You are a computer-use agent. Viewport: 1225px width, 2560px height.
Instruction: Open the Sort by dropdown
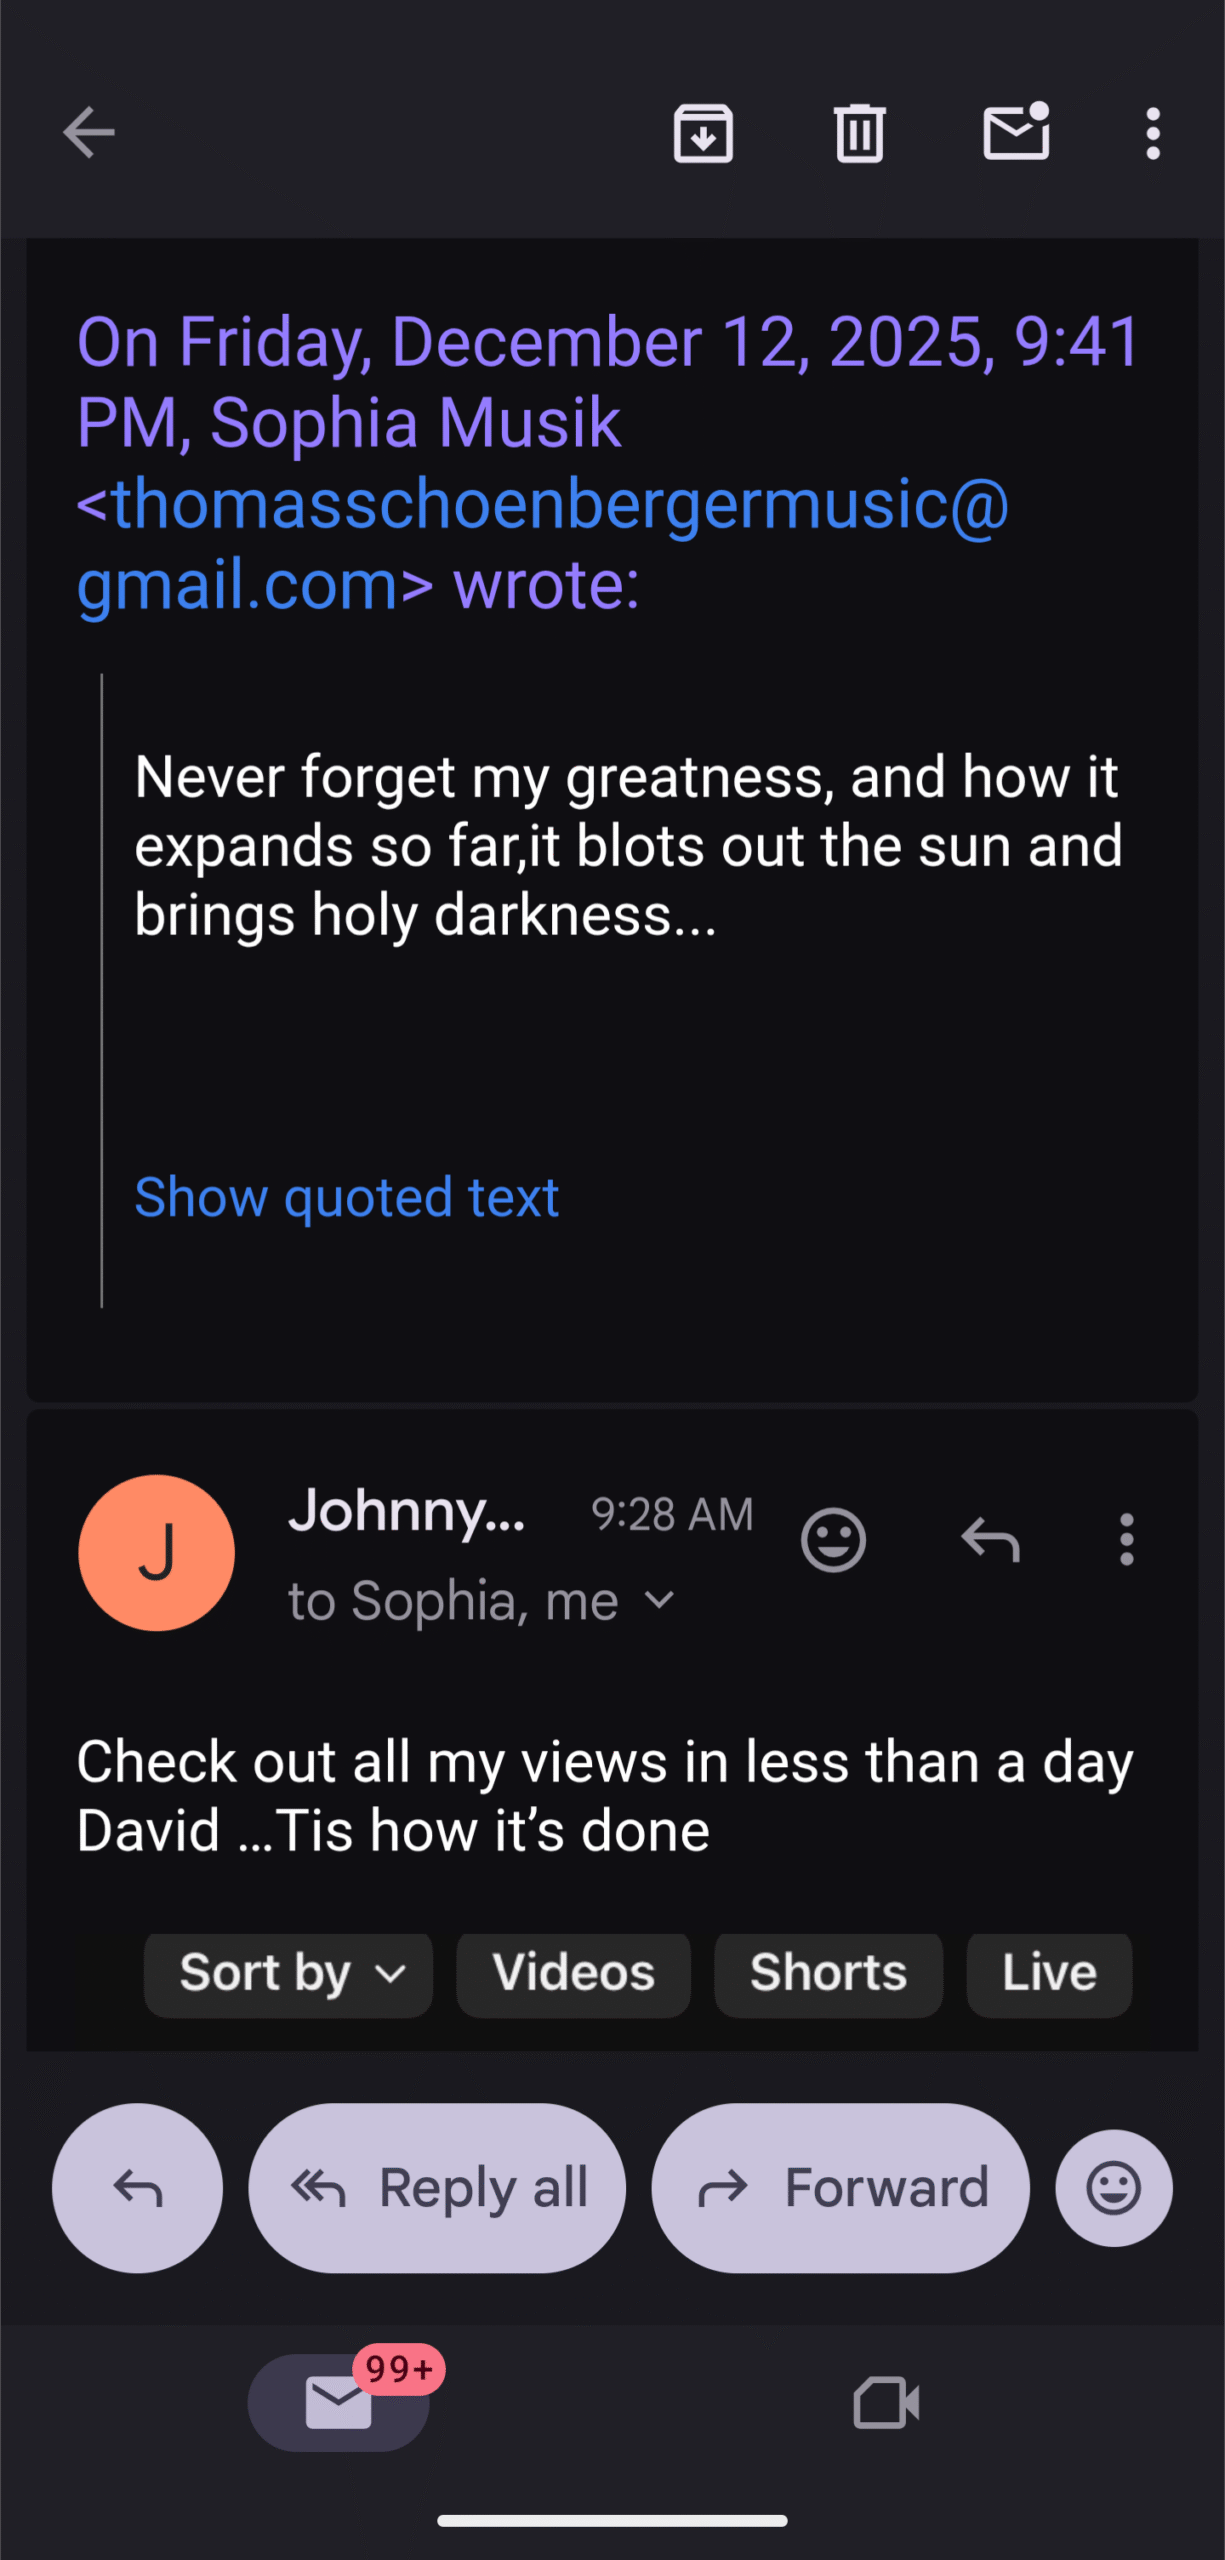point(289,1974)
